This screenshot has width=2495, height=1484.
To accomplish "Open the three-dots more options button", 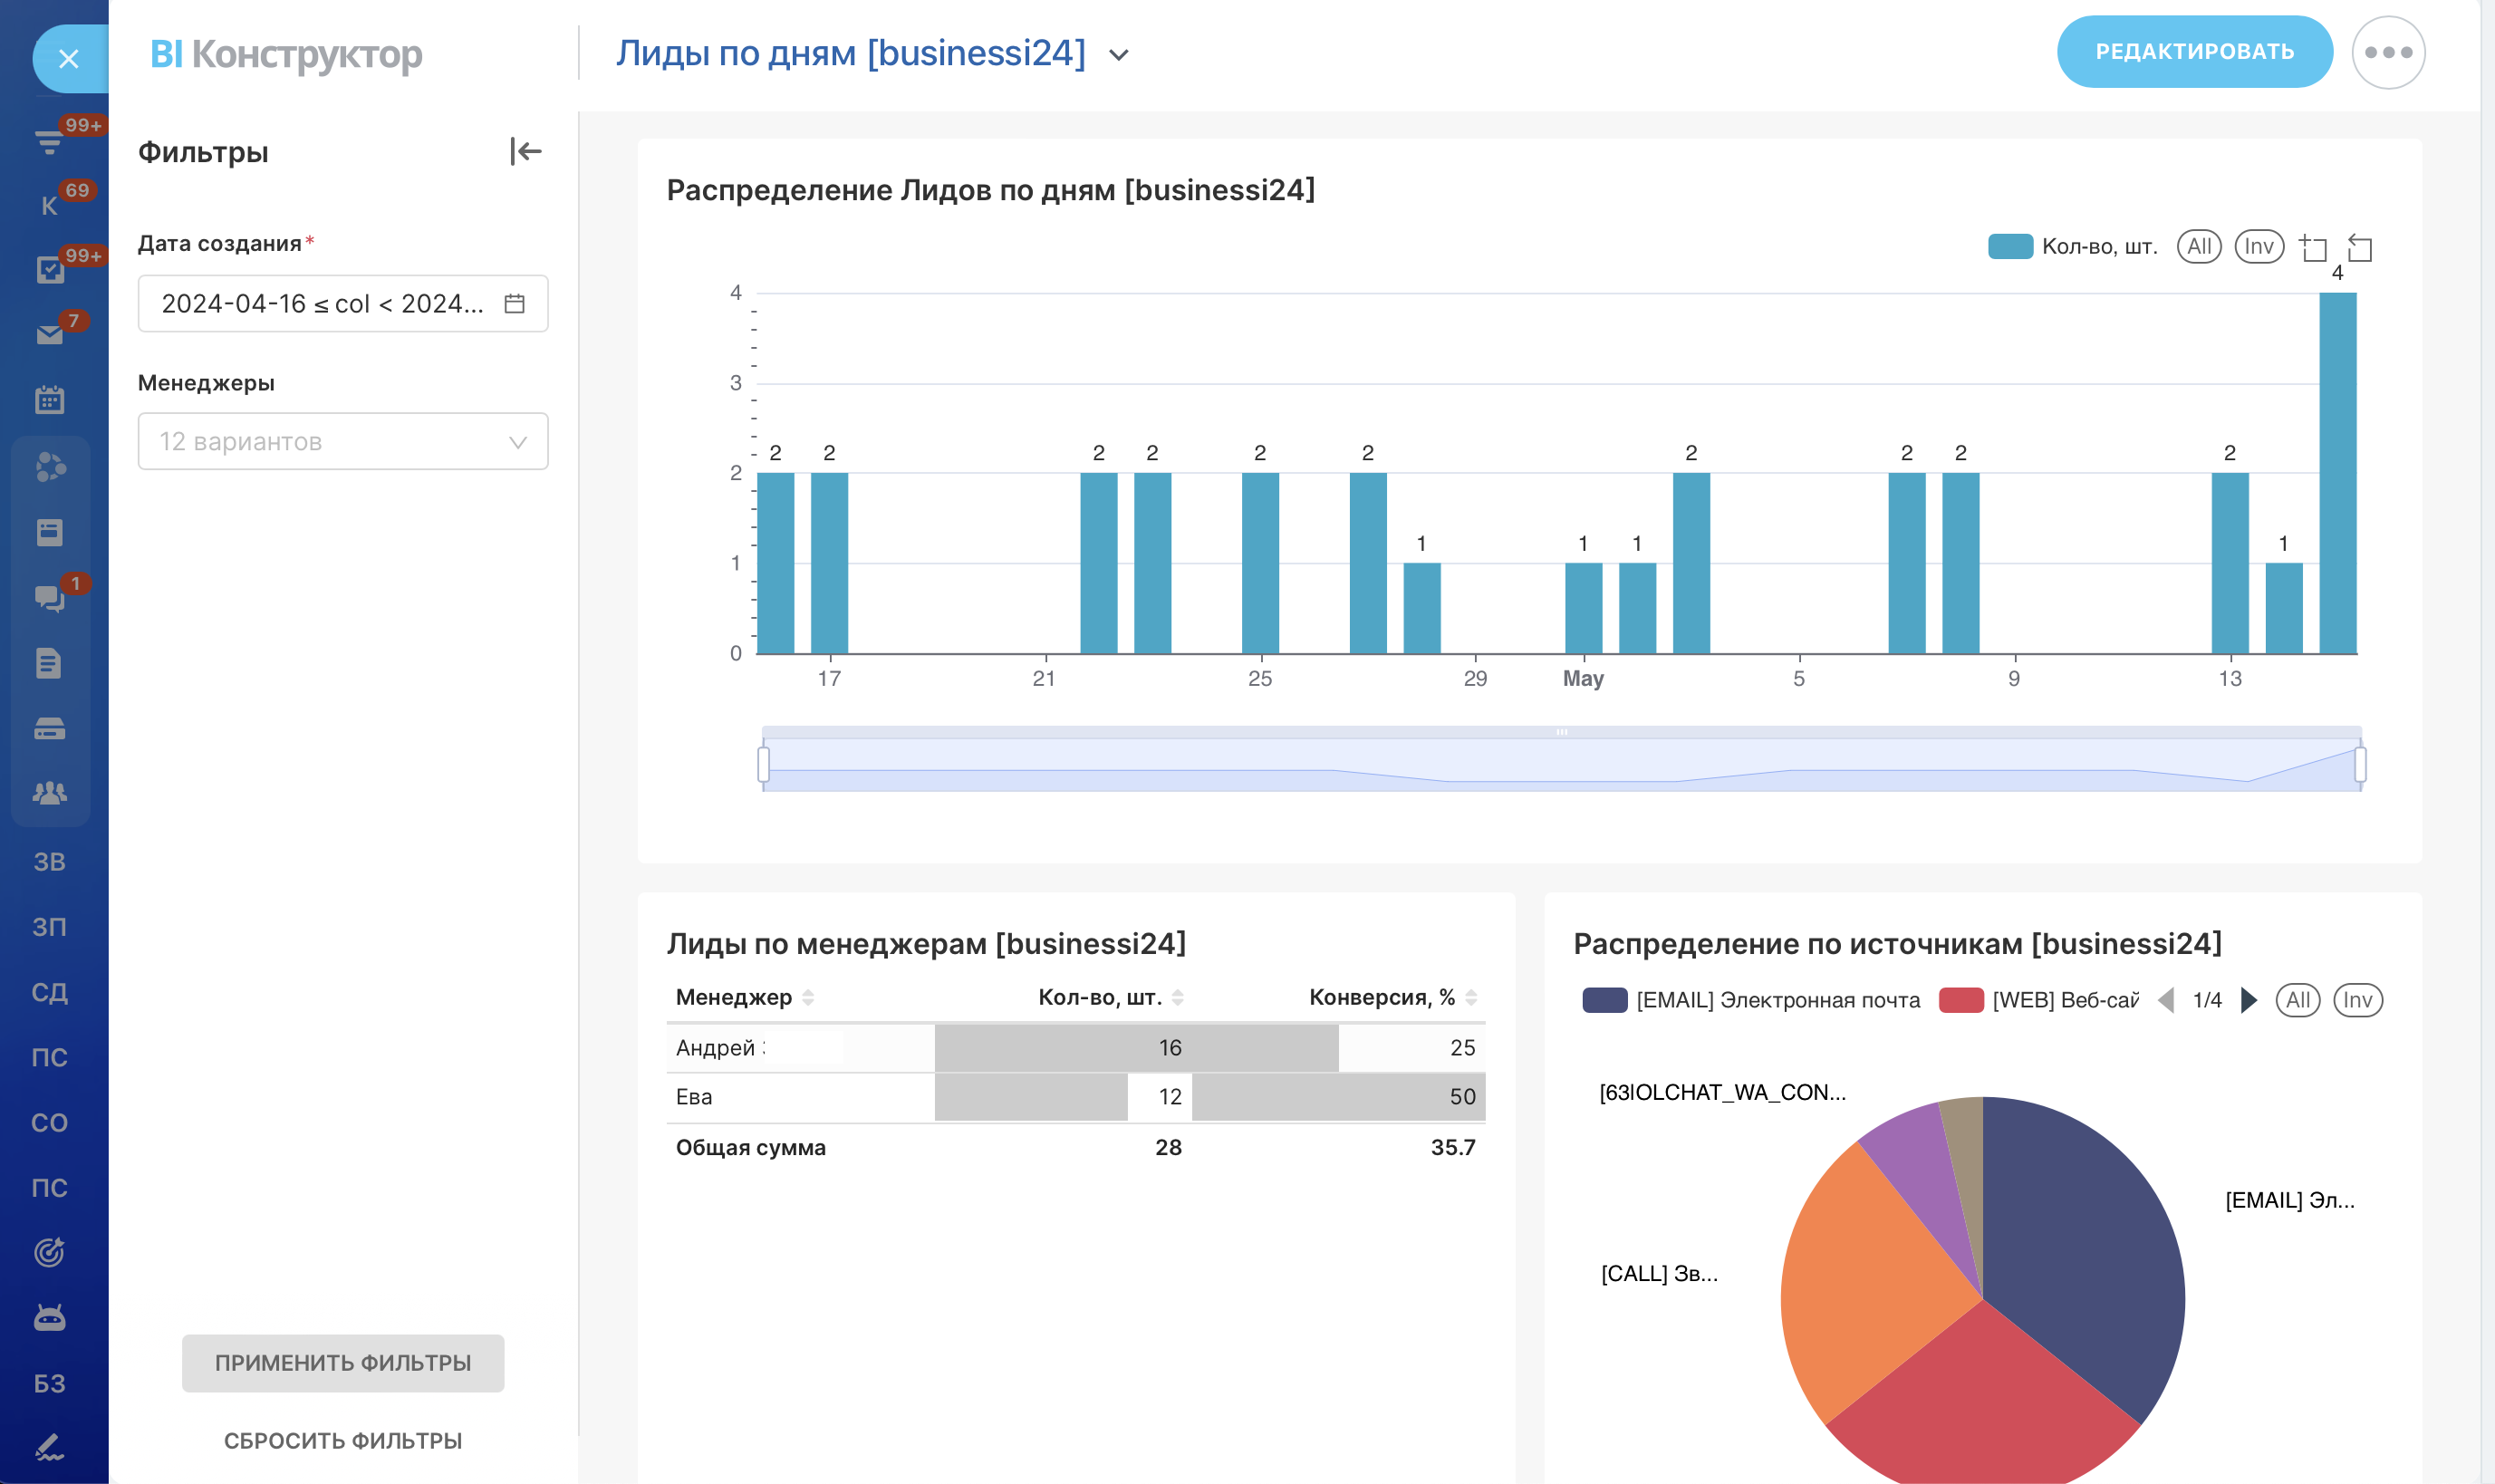I will (x=2388, y=53).
